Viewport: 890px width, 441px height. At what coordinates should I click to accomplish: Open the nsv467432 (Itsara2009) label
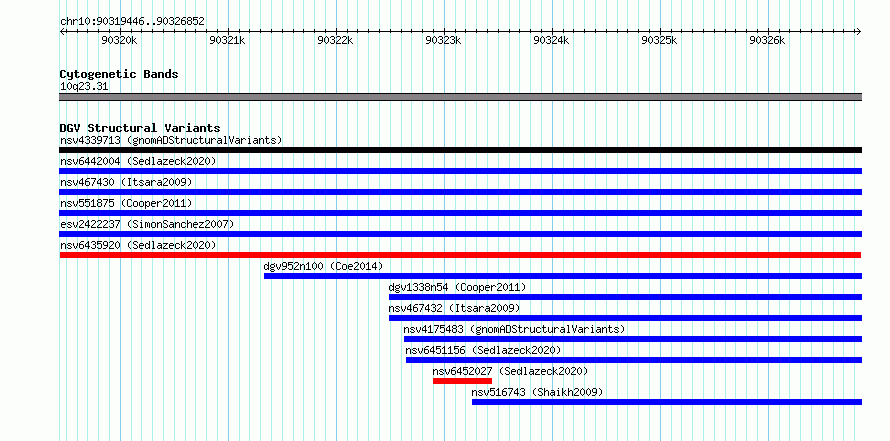click(454, 308)
